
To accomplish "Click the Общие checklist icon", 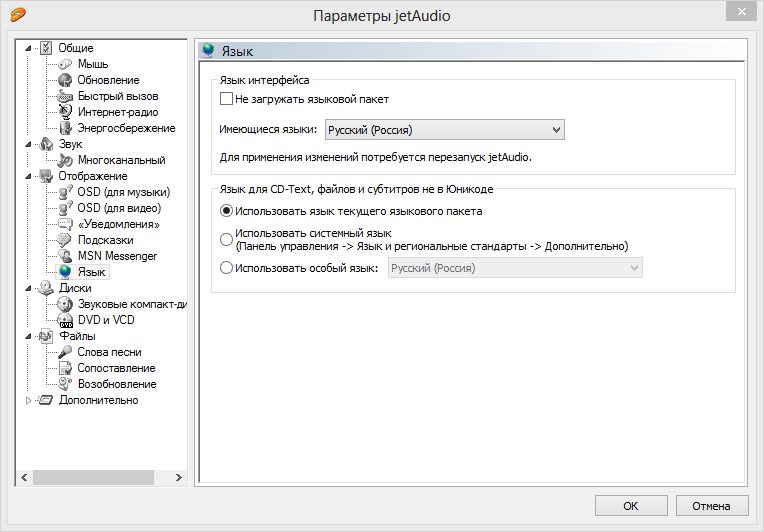I will click(46, 48).
